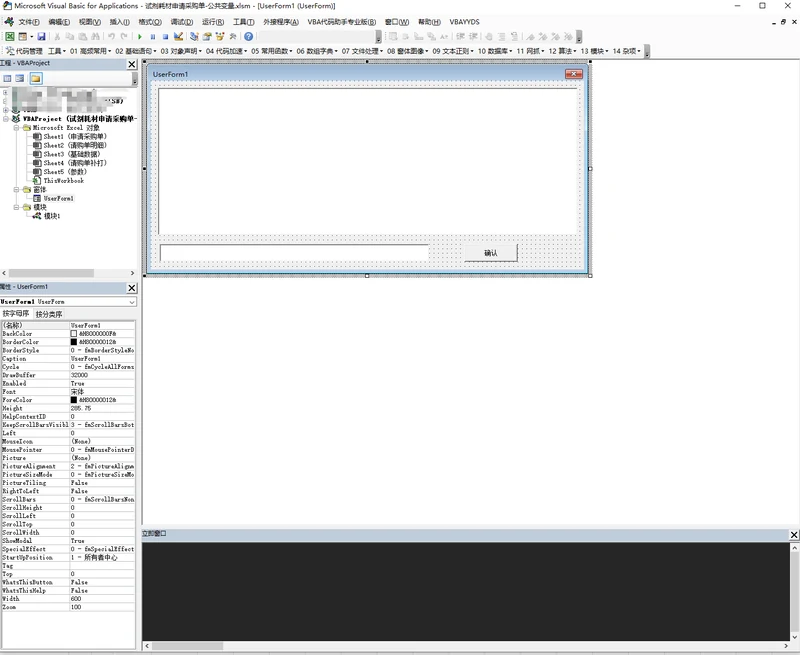Open the VBA代码助手专业版 menu
This screenshot has height=655, width=800.
(x=341, y=22)
